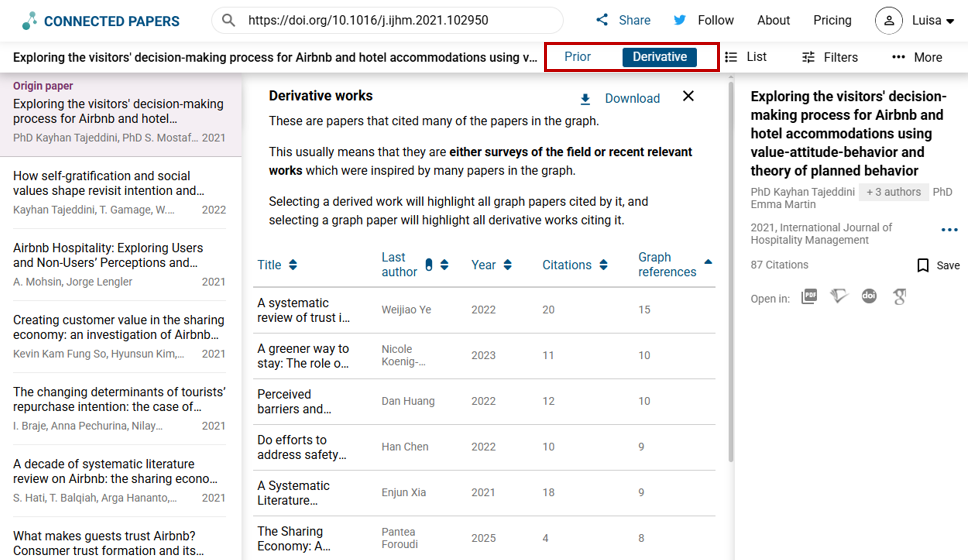Click the bookmark Save icon
This screenshot has width=970, height=560.
point(923,266)
